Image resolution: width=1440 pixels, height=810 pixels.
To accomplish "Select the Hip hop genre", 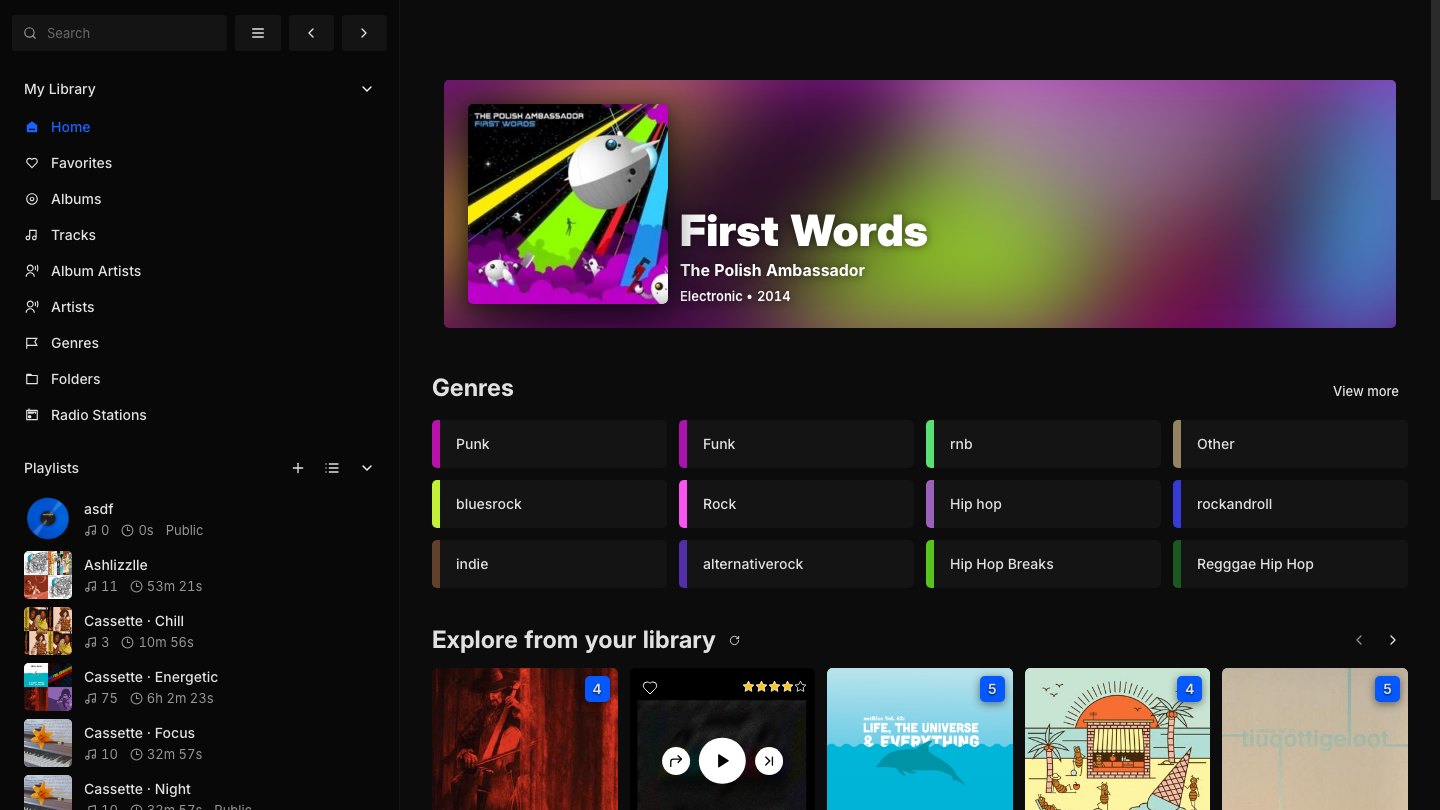I will 1043,504.
